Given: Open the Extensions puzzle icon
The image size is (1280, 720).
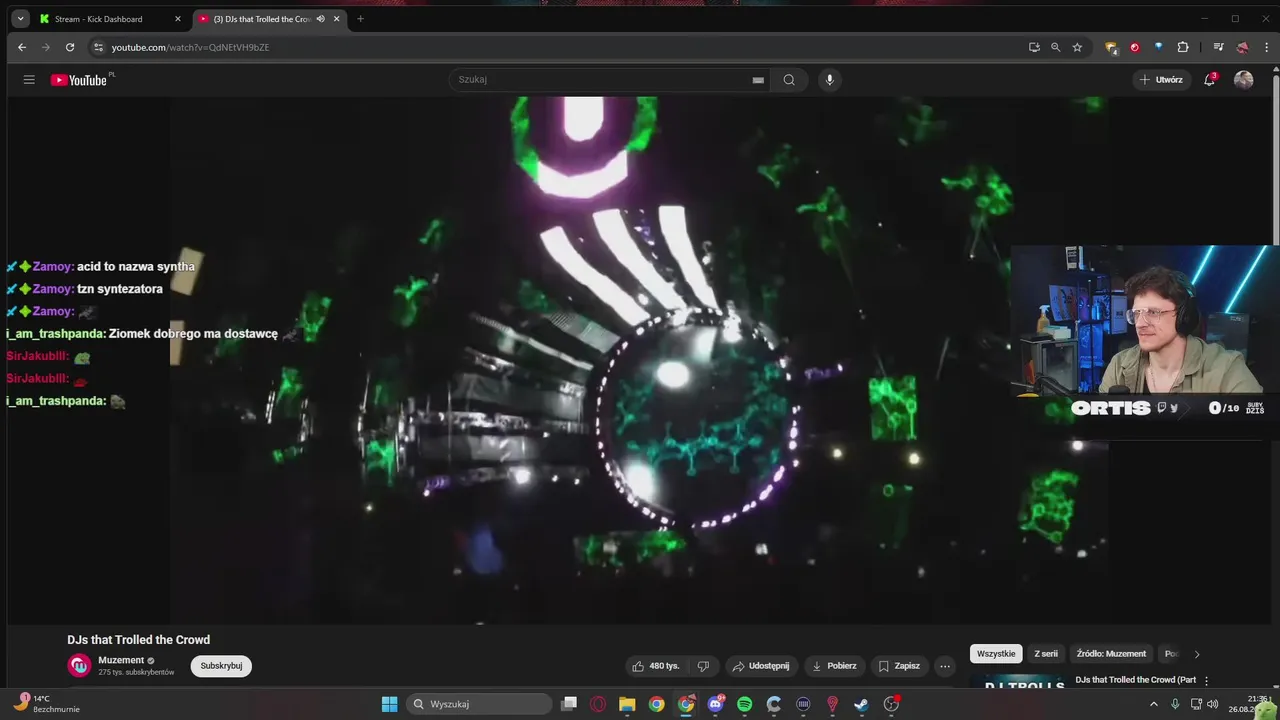Looking at the screenshot, I should click(x=1183, y=47).
